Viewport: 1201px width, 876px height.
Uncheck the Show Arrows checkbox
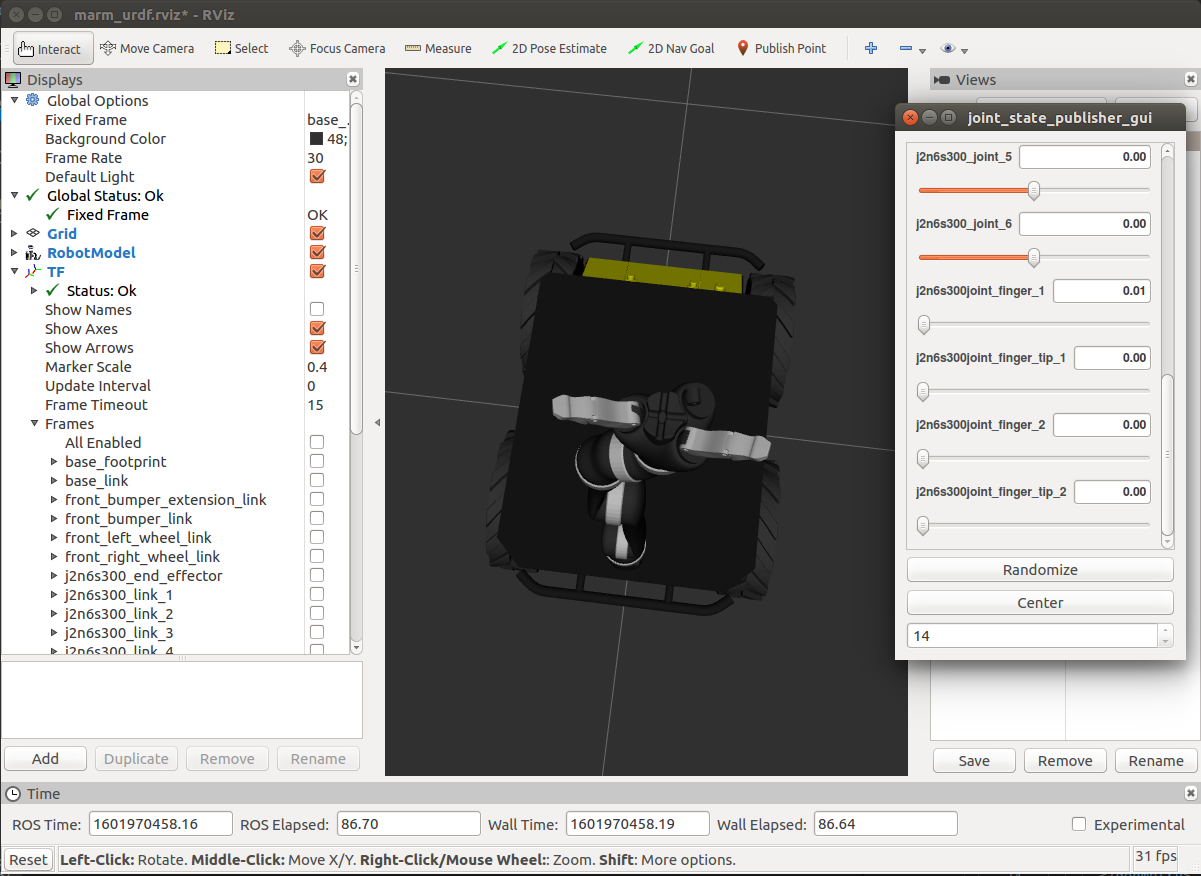(317, 347)
